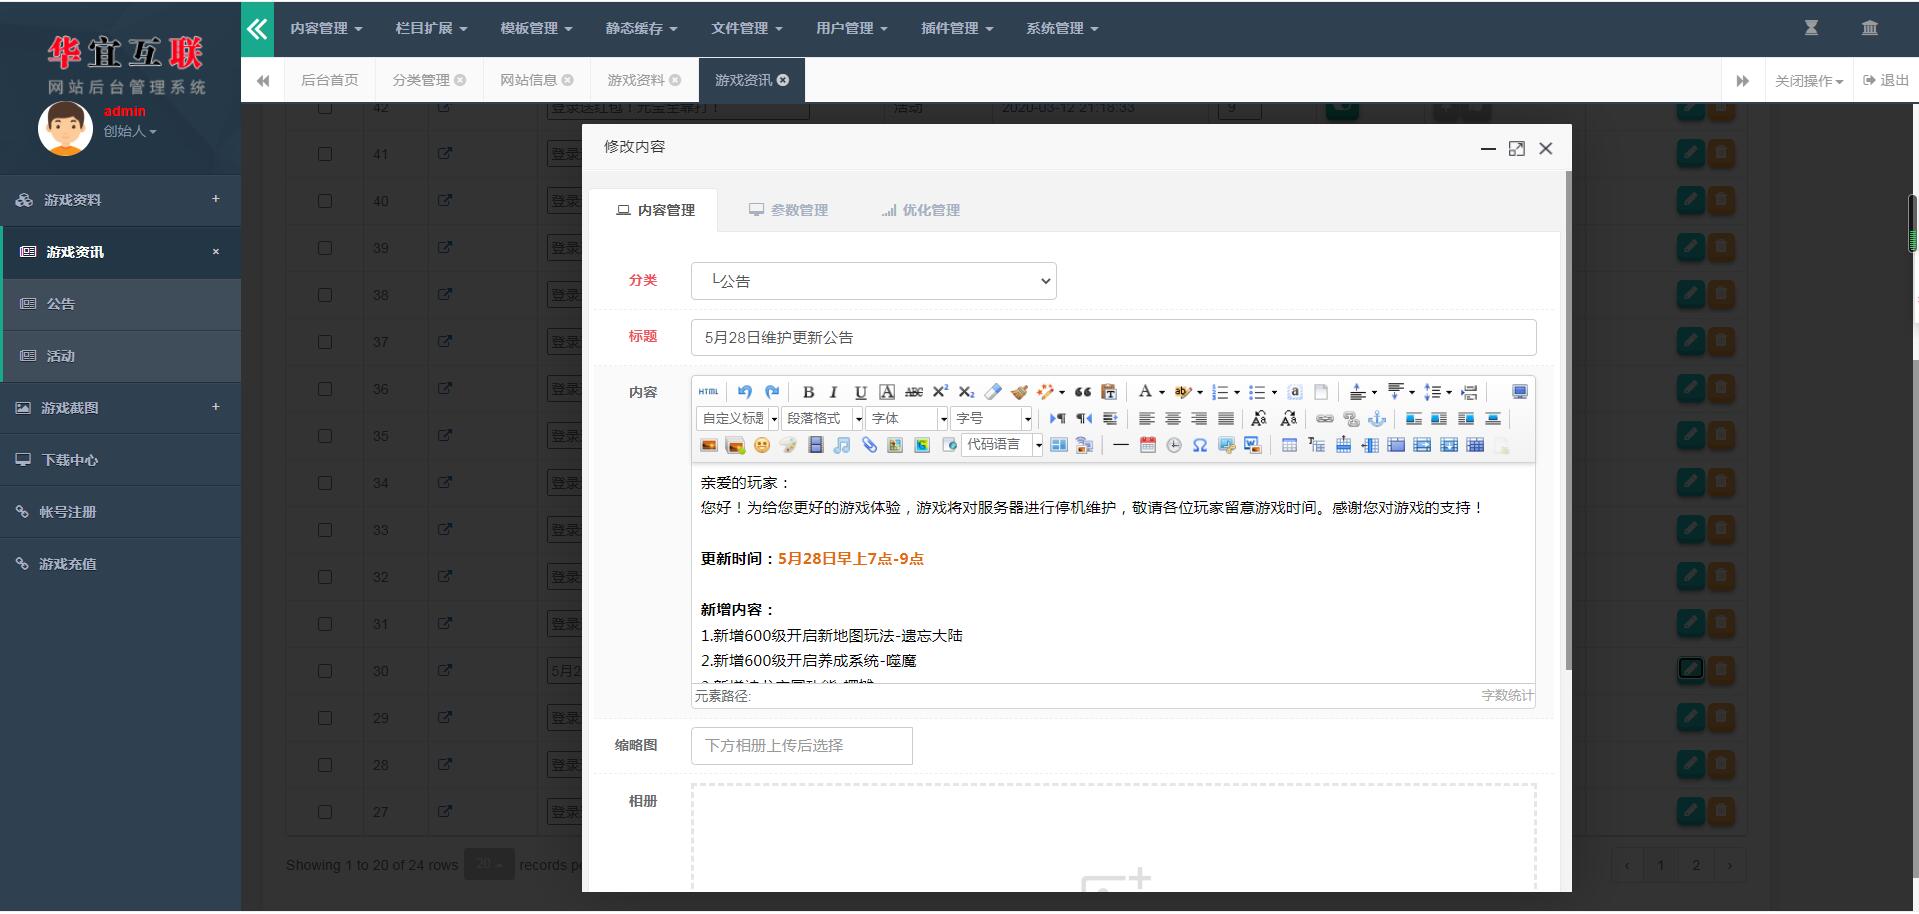Open the 内容管理 top menu
This screenshot has height=914, width=1919.
pyautogui.click(x=326, y=29)
